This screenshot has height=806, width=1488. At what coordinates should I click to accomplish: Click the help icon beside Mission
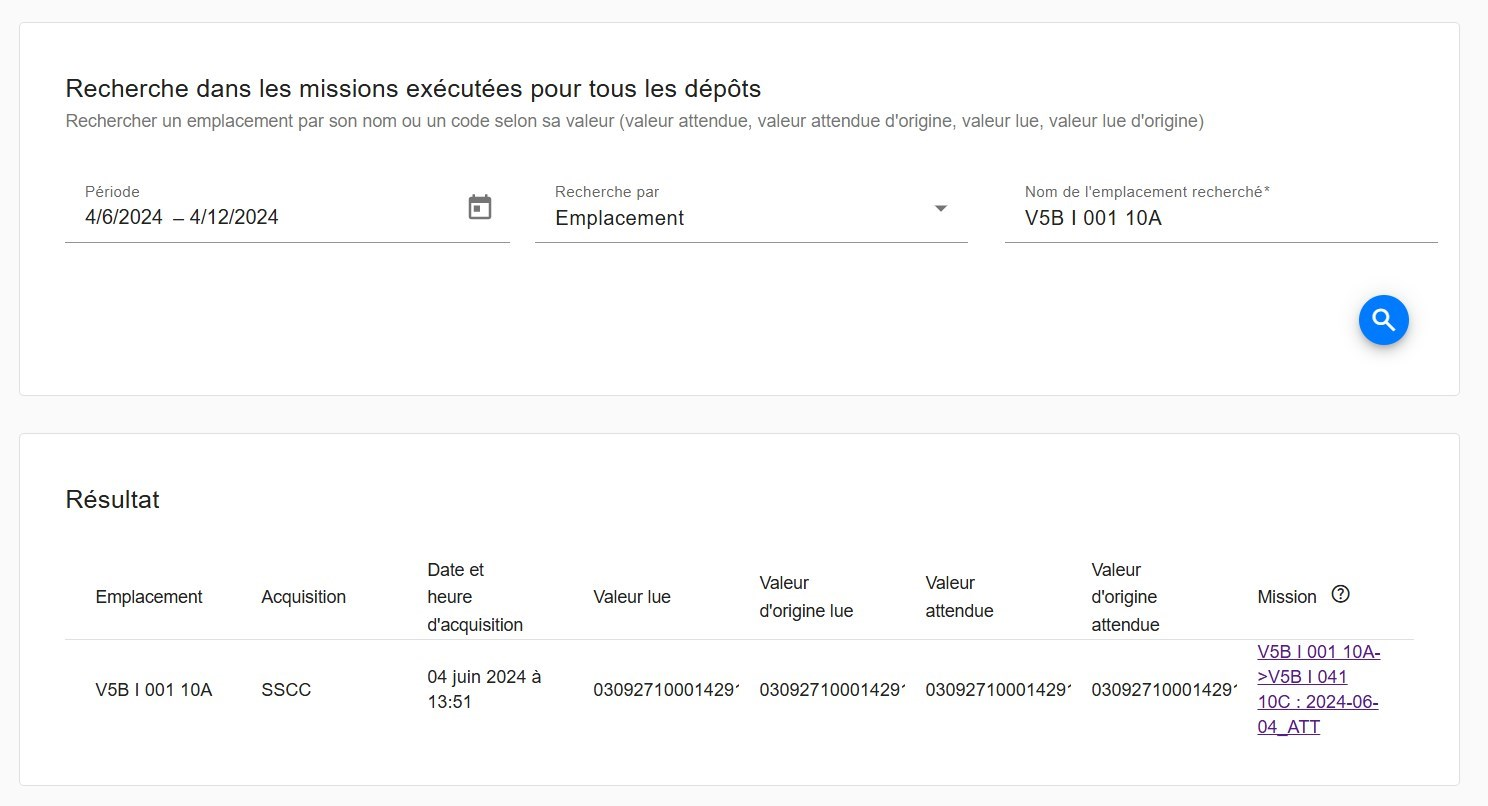(1341, 594)
